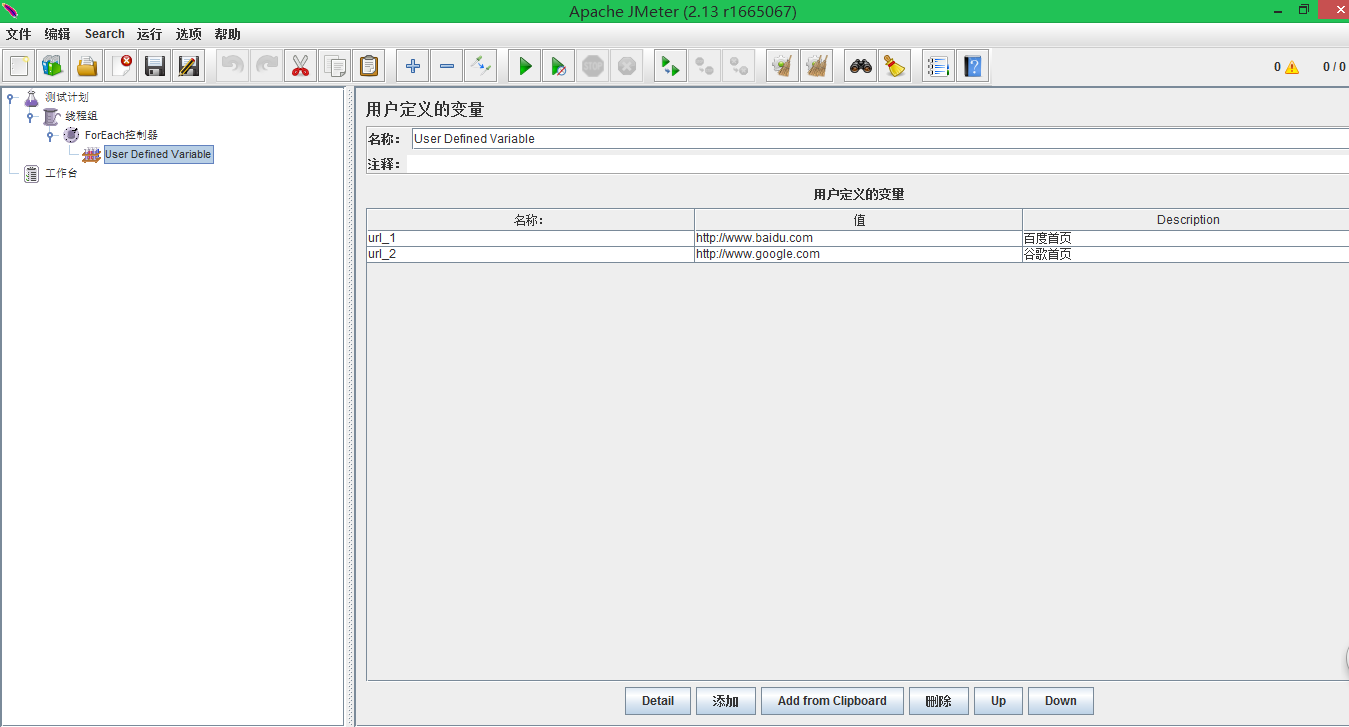The image size is (1349, 727).
Task: Click the Shutdown X icon
Action: (x=627, y=67)
